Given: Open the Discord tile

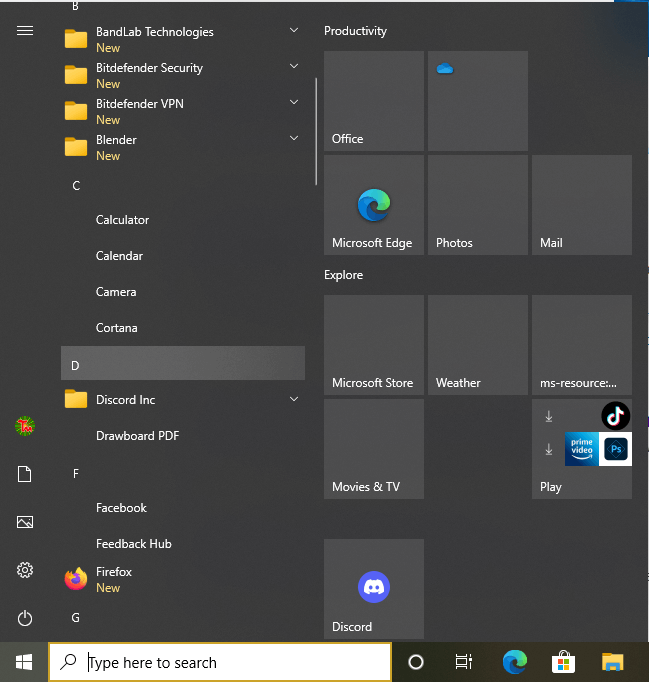Looking at the screenshot, I should click(x=374, y=589).
